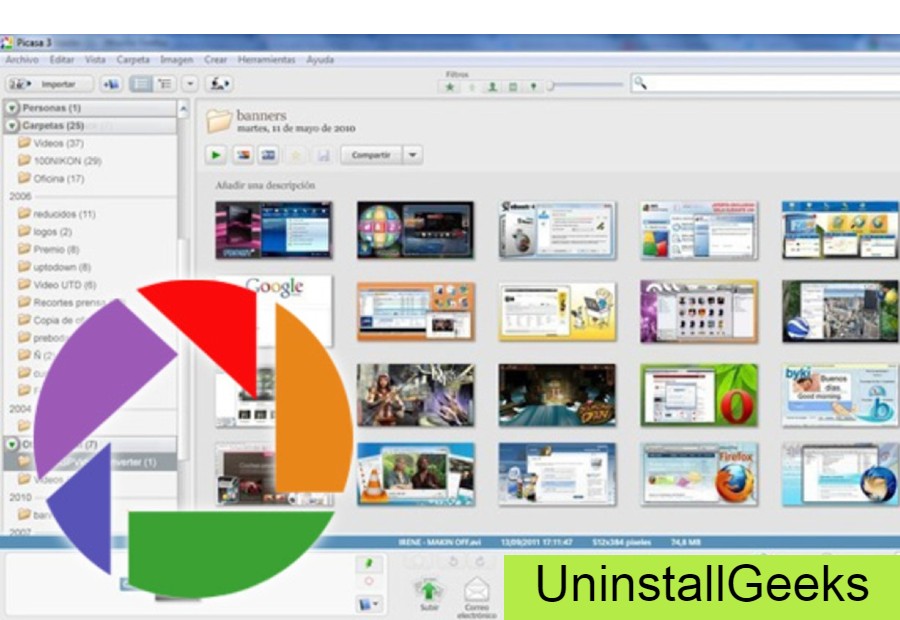Open the Carpeta menu
Image resolution: width=900 pixels, height=620 pixels.
[133, 60]
